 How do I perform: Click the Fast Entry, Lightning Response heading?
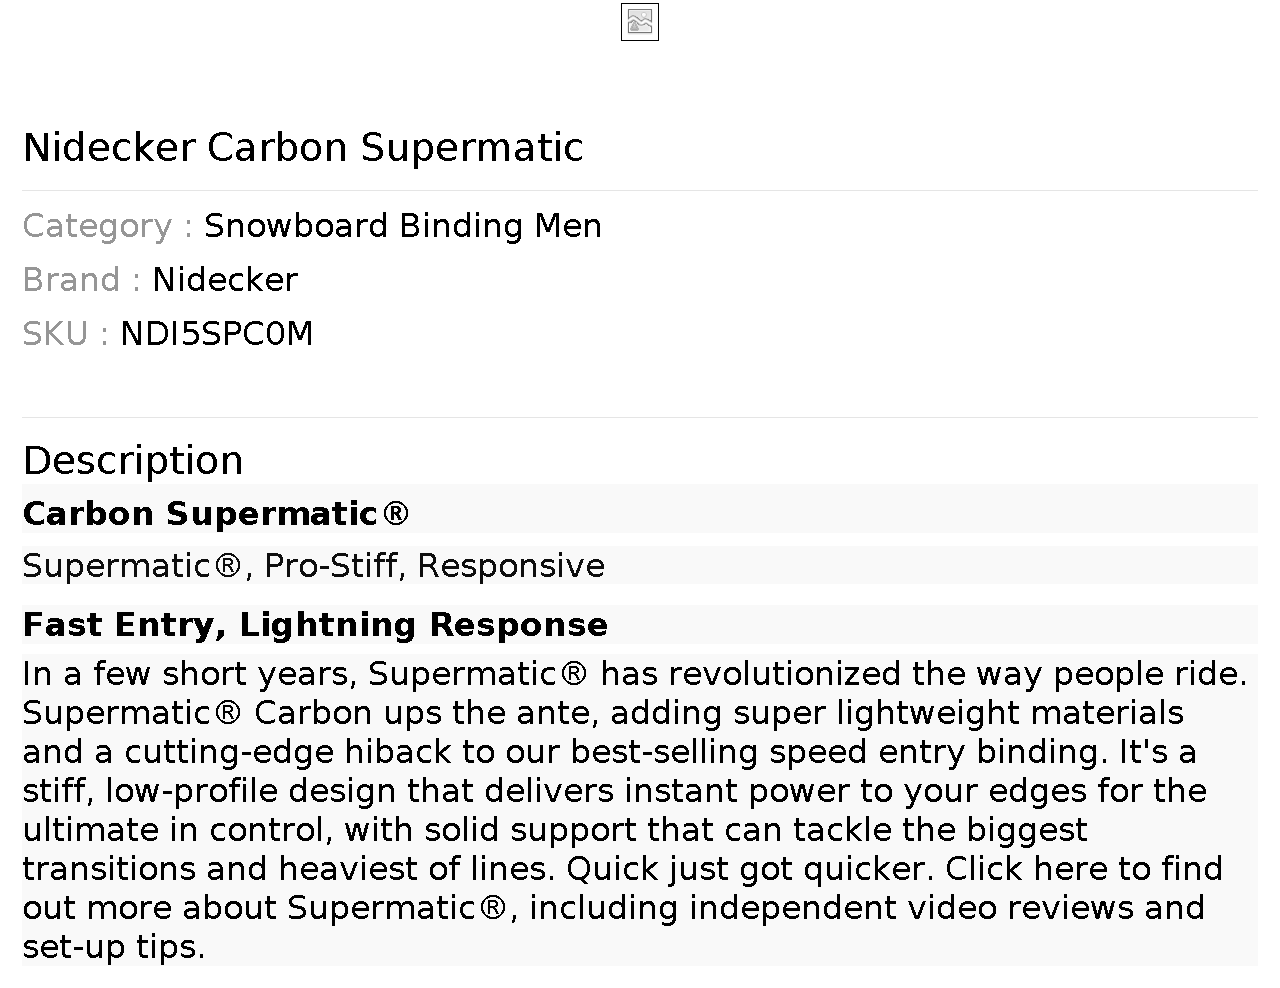tap(315, 625)
